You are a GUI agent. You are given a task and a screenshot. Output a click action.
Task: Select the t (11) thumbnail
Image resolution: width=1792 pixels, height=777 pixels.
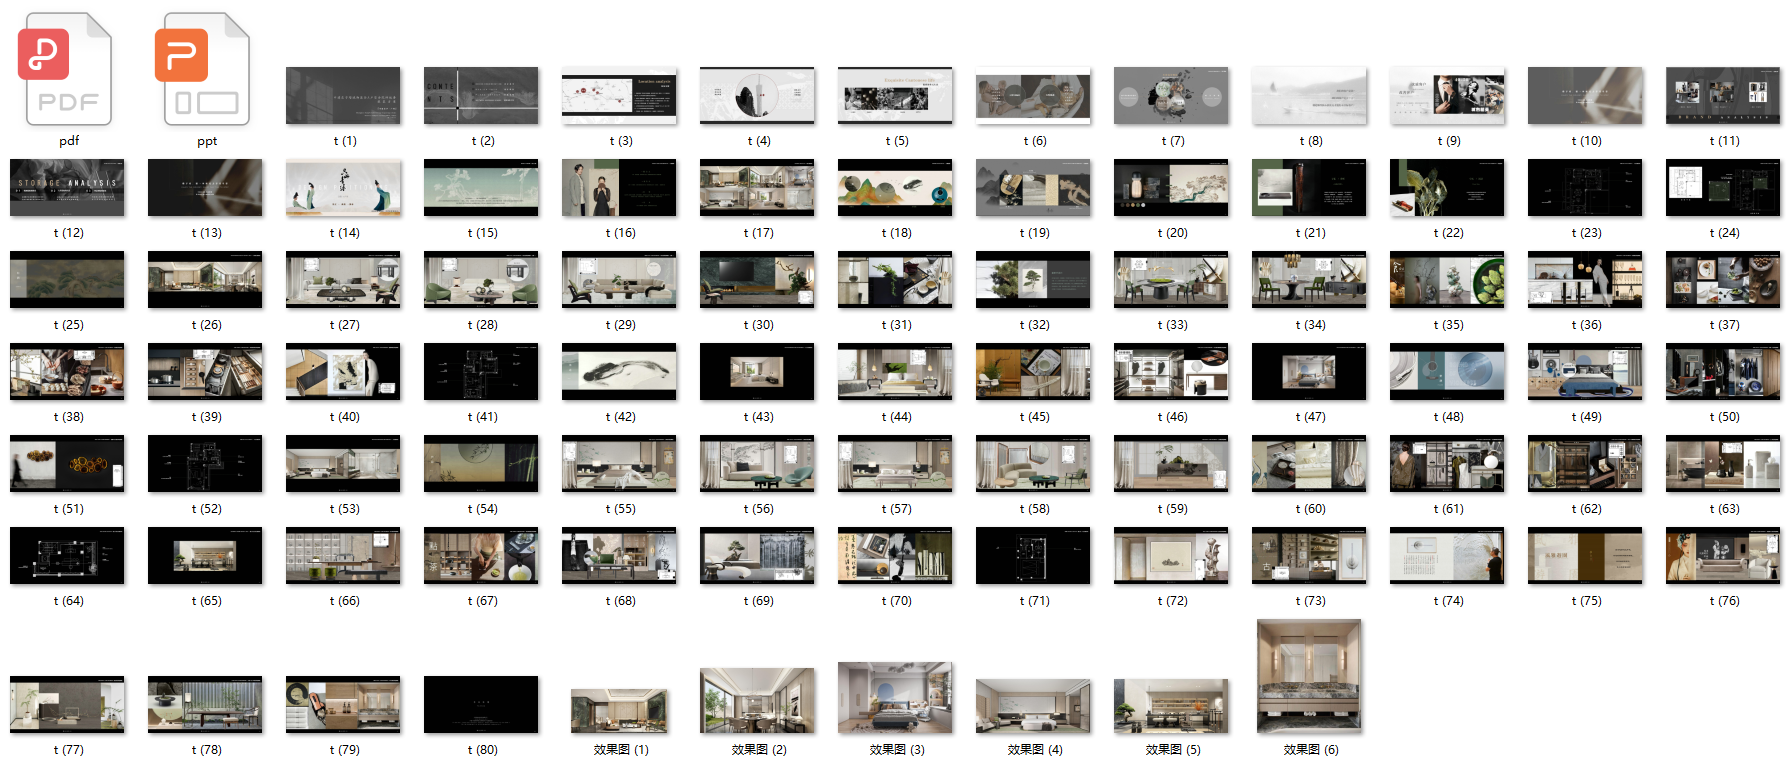[1723, 96]
